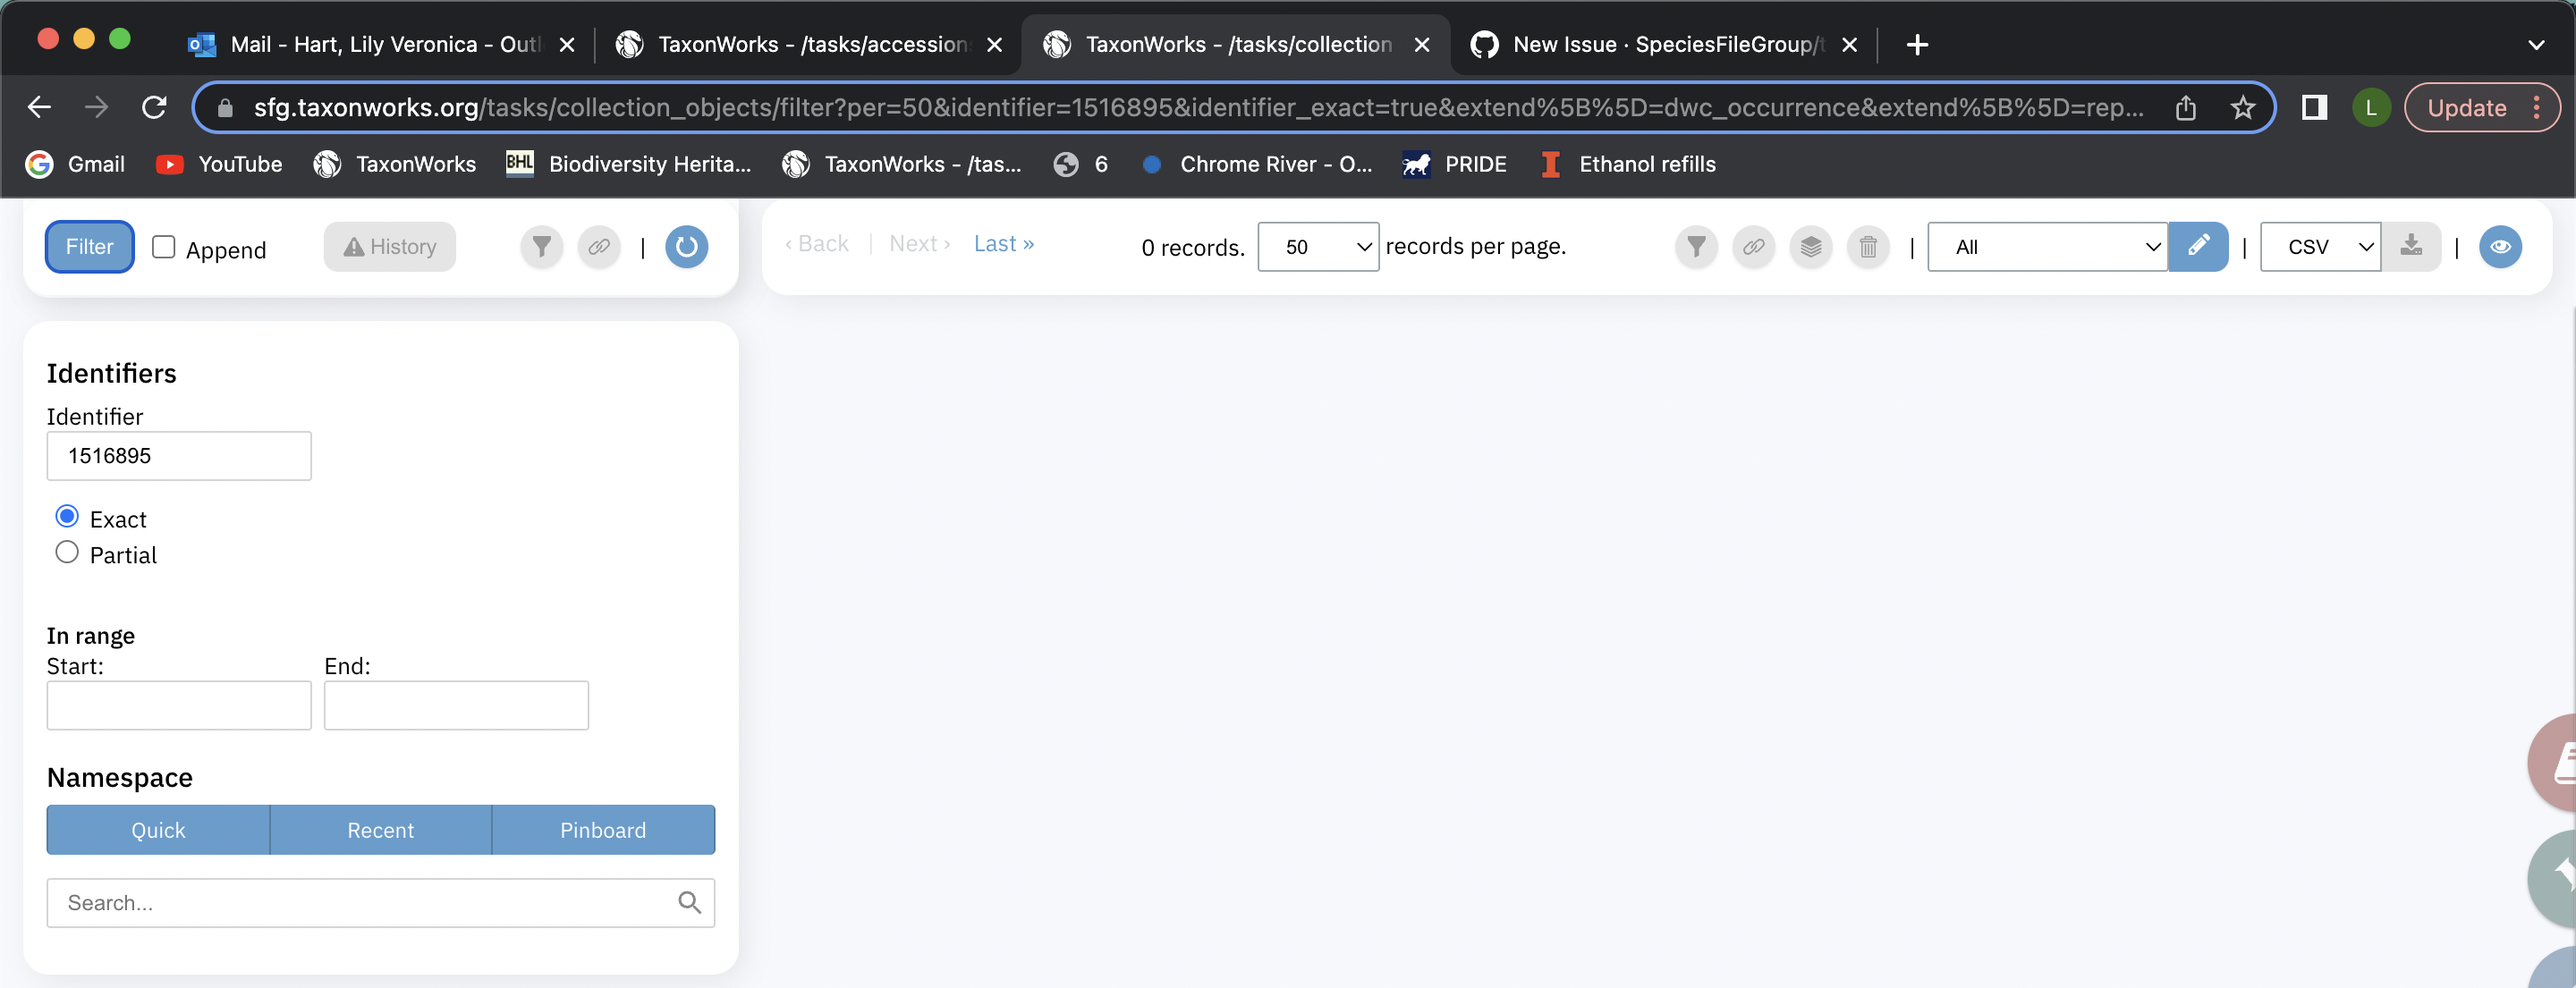Viewport: 2576px width, 988px height.
Task: Open the All field selector dropdown
Action: [x=2046, y=246]
